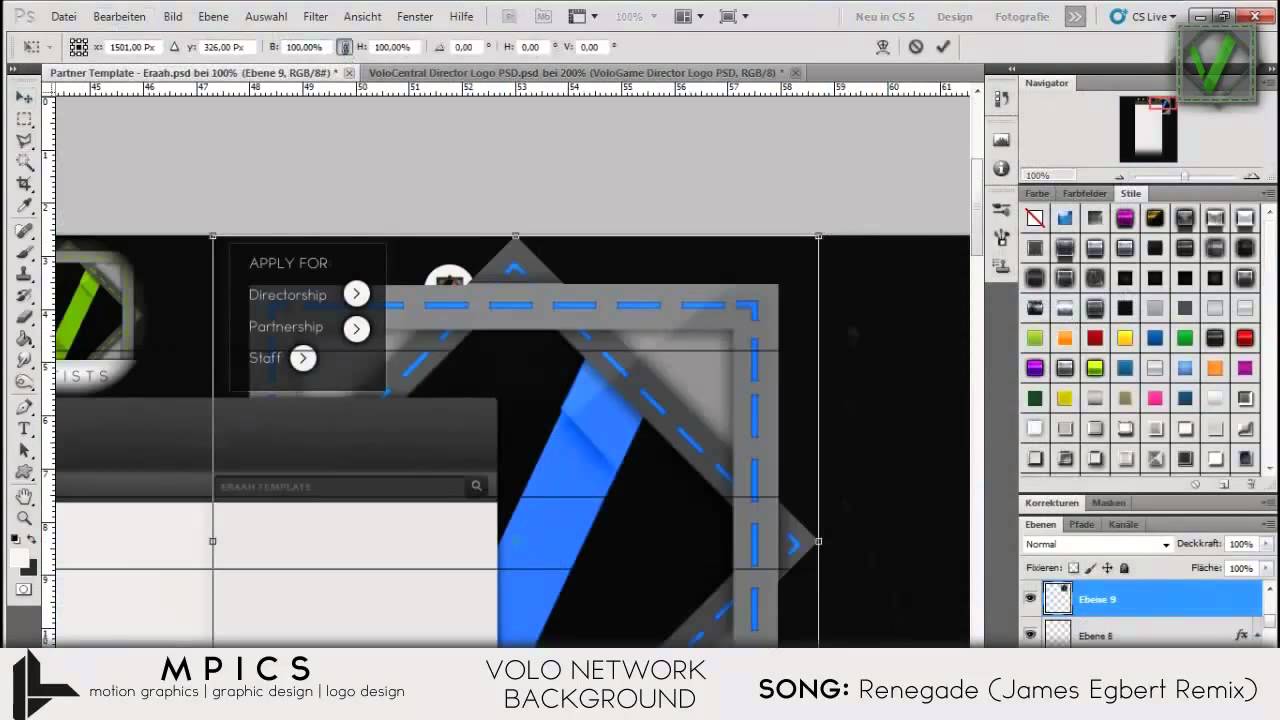Screen dimensions: 1280x720
Task: Select the Hand tool
Action: point(24,497)
